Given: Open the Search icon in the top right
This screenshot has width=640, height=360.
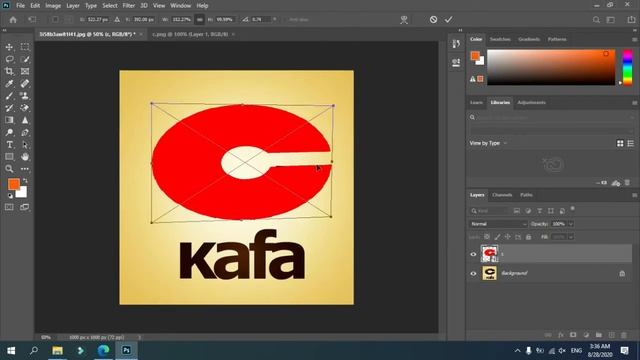Looking at the screenshot, I should [x=596, y=20].
